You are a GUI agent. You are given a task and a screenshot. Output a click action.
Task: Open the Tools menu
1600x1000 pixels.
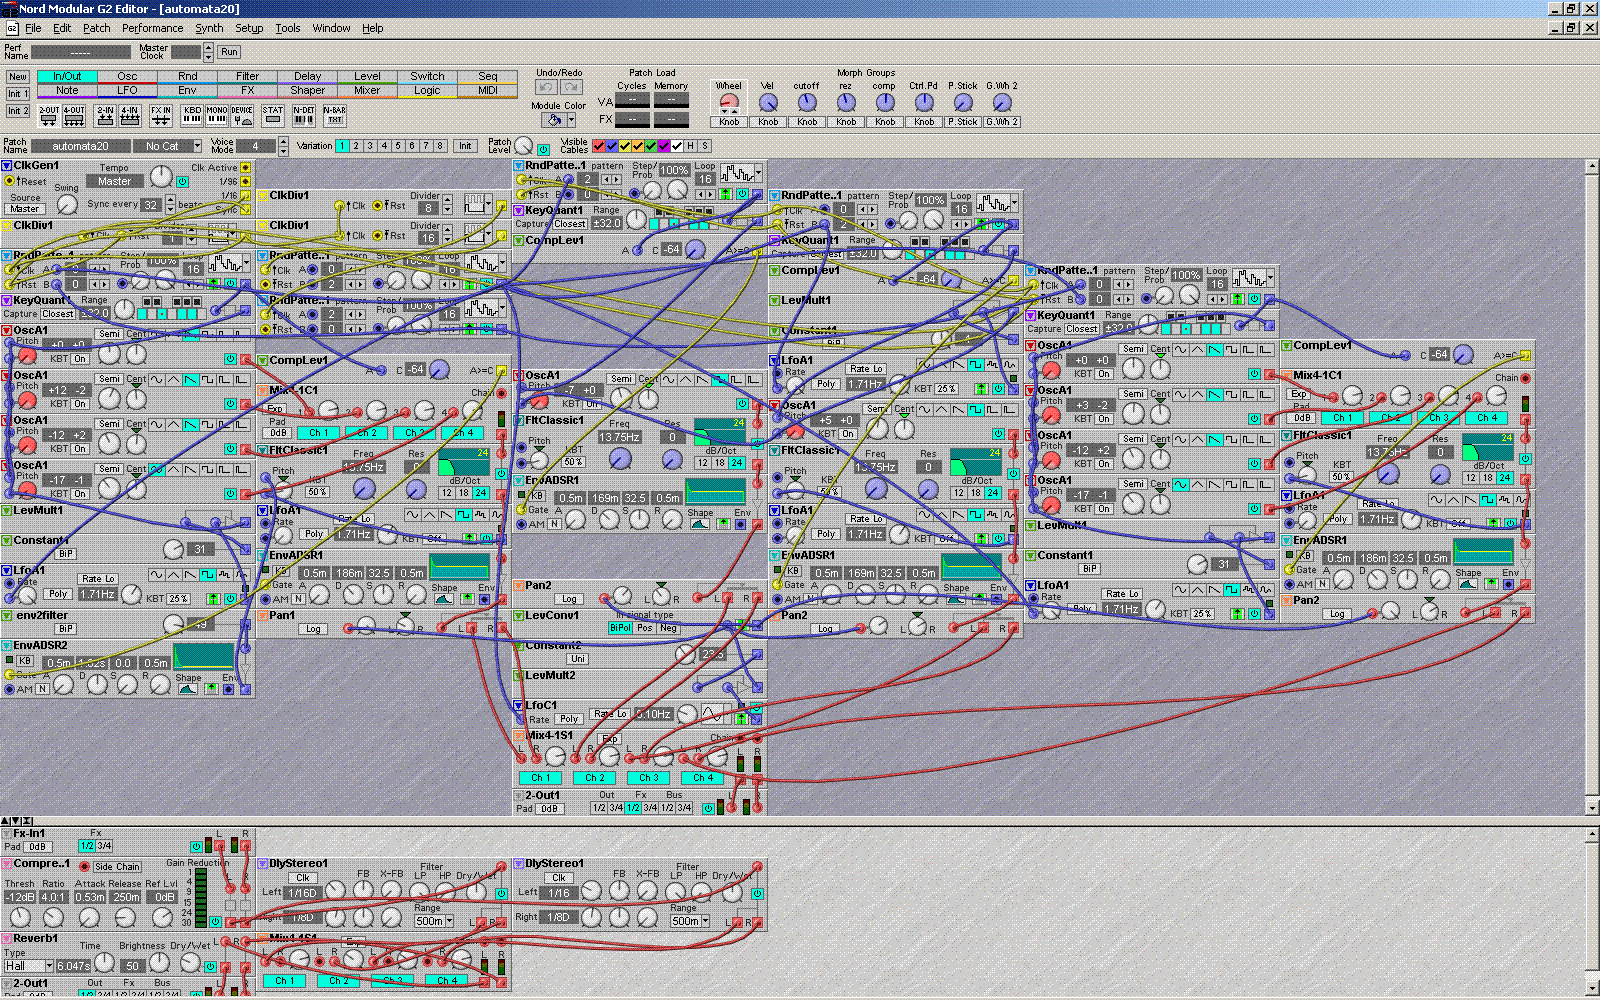pos(288,28)
